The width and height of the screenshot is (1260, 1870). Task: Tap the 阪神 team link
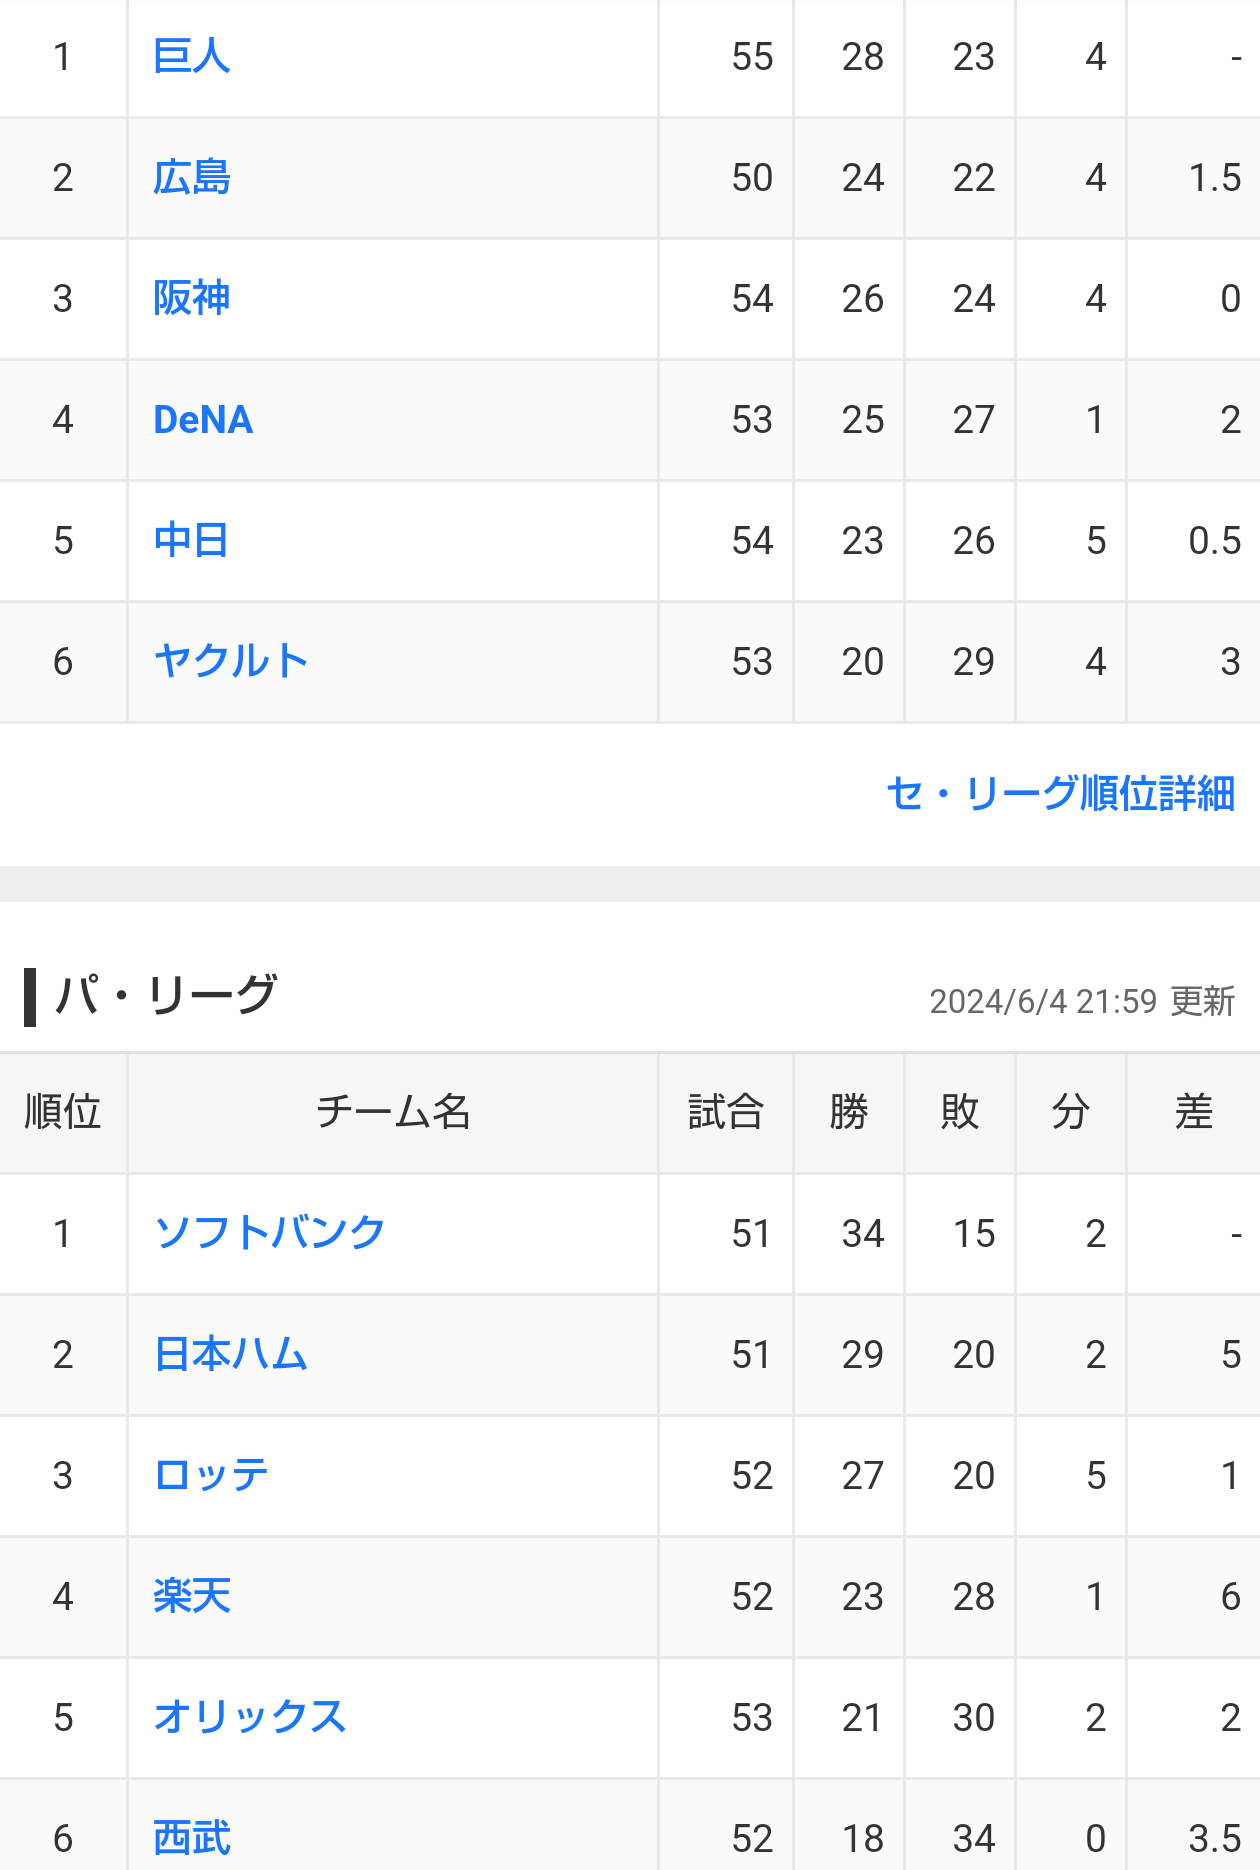(191, 298)
